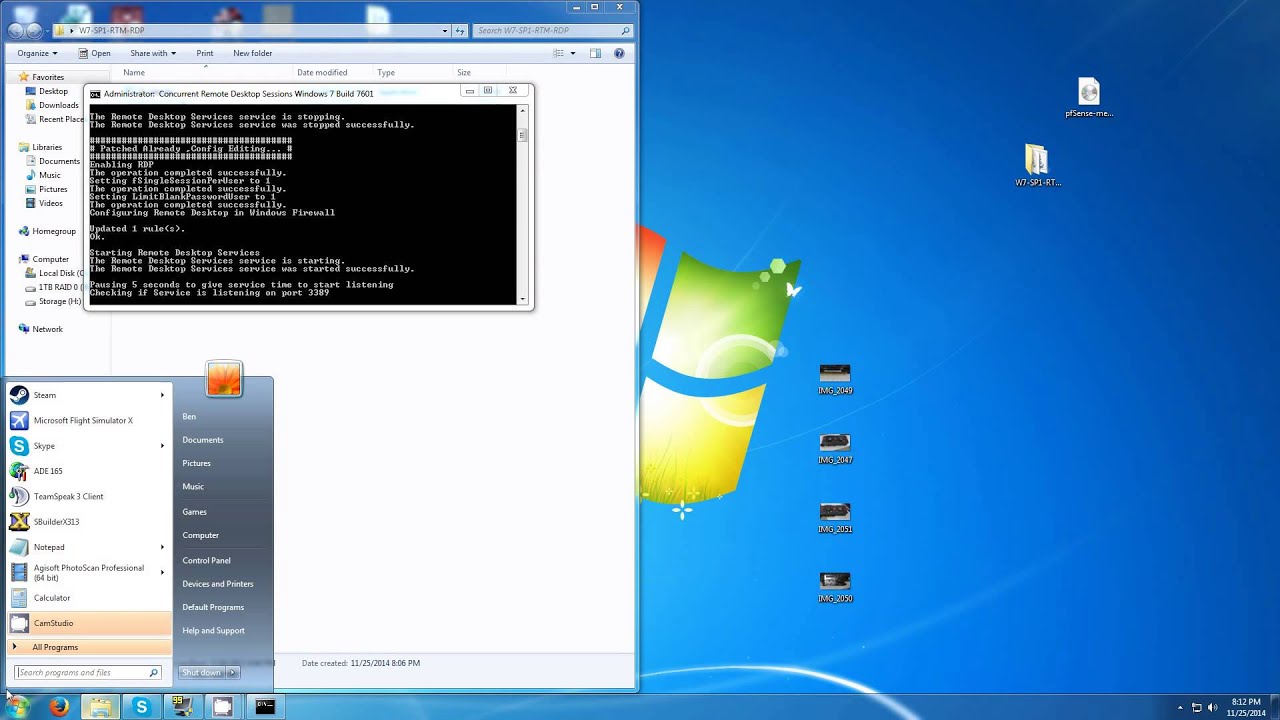
Task: Click the Shut down button
Action: [x=202, y=672]
